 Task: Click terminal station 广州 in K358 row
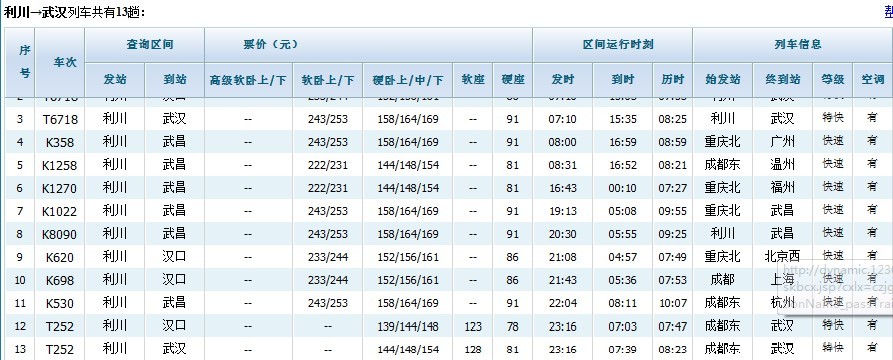coord(783,142)
